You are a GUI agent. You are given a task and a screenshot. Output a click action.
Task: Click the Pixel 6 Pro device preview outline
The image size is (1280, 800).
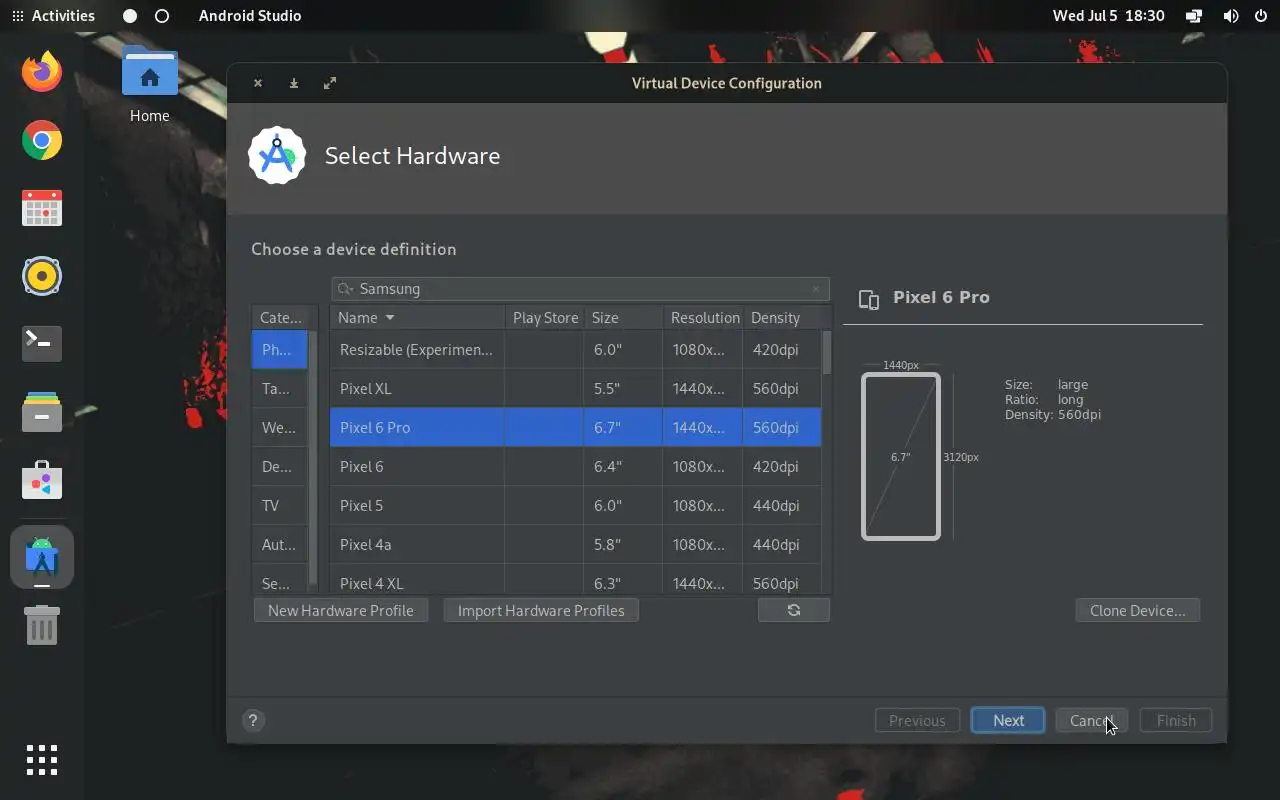tap(901, 456)
